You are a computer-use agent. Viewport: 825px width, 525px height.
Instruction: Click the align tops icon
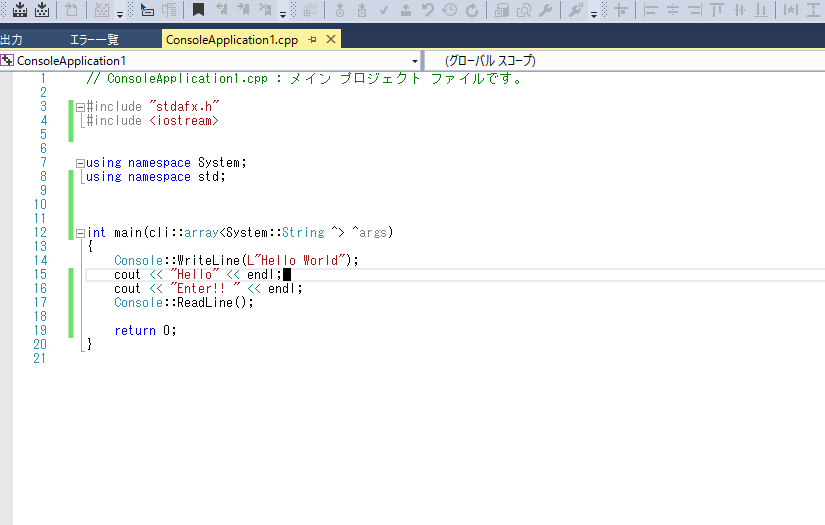point(717,10)
